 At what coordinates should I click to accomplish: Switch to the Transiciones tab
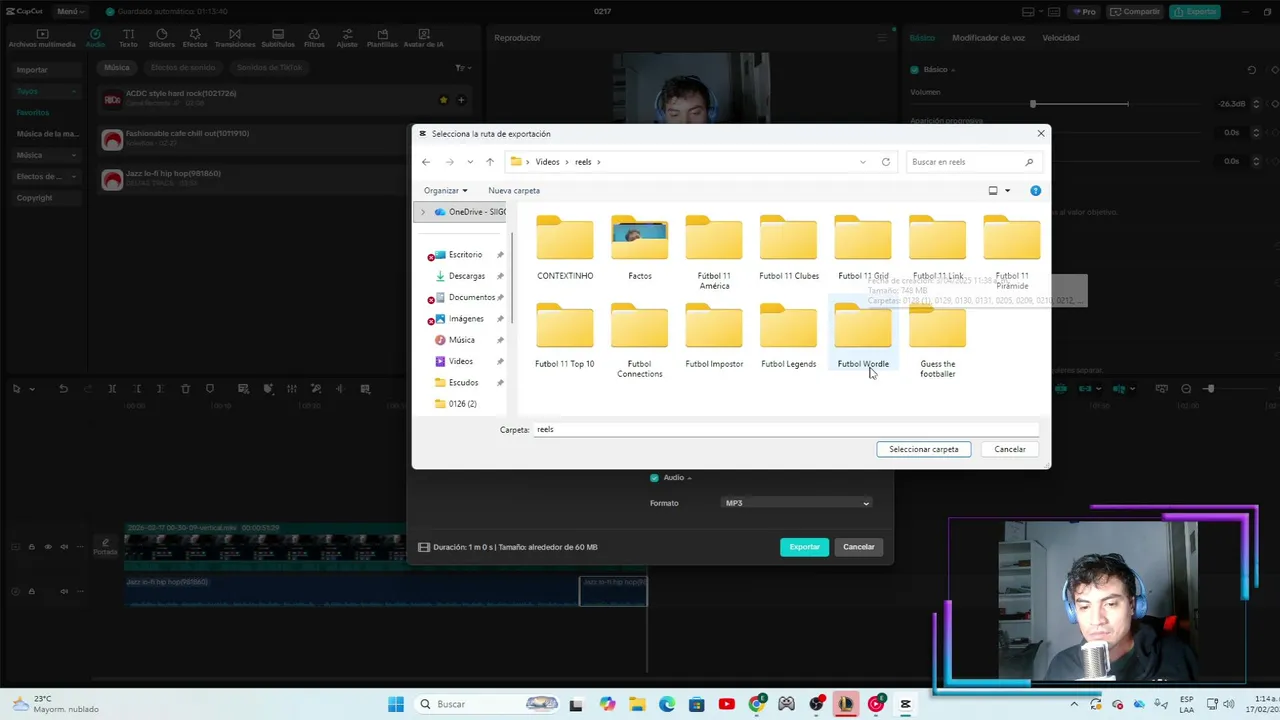(x=235, y=38)
